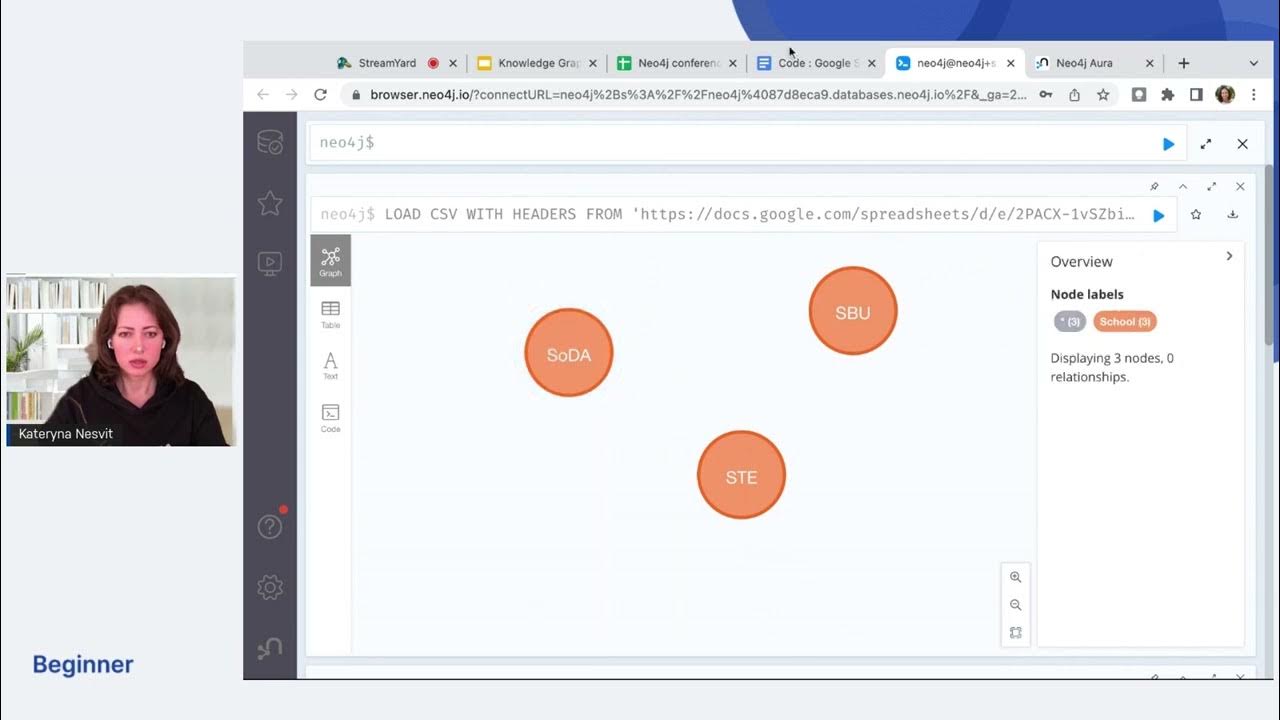Reload the page
The image size is (1280, 720).
coord(321,94)
